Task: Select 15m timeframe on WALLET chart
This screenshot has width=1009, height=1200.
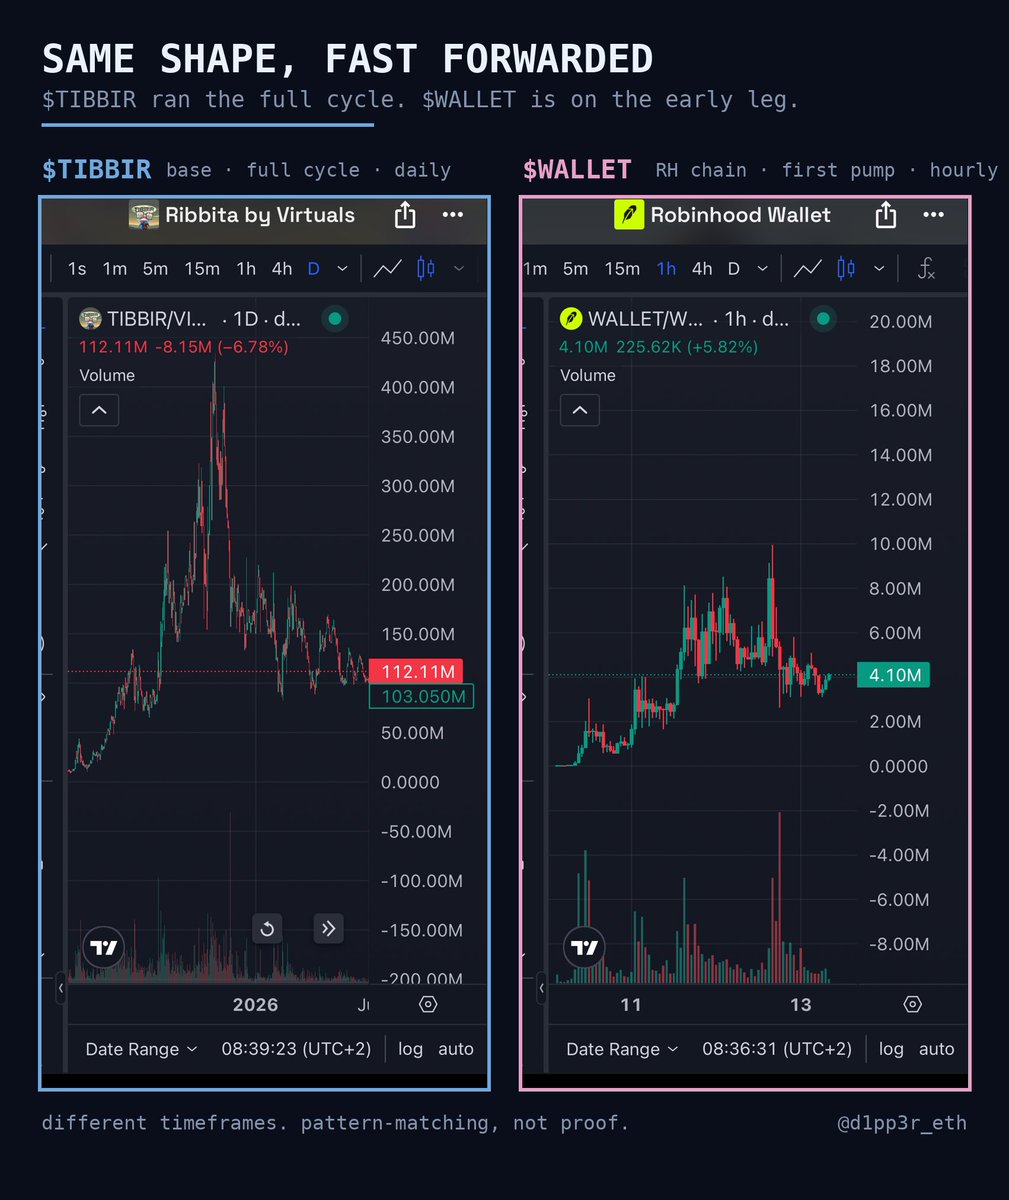Action: [x=621, y=268]
